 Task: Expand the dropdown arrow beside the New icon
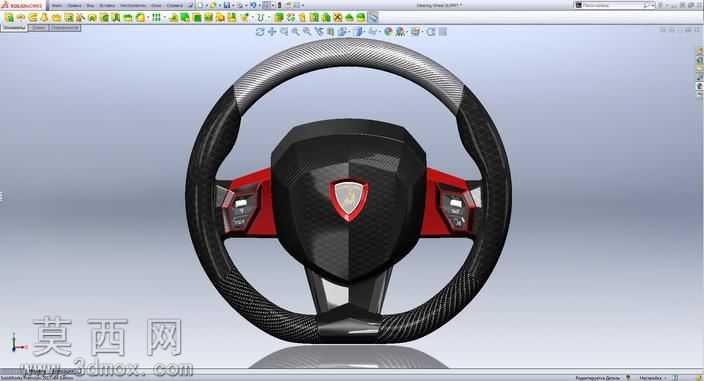206,6
